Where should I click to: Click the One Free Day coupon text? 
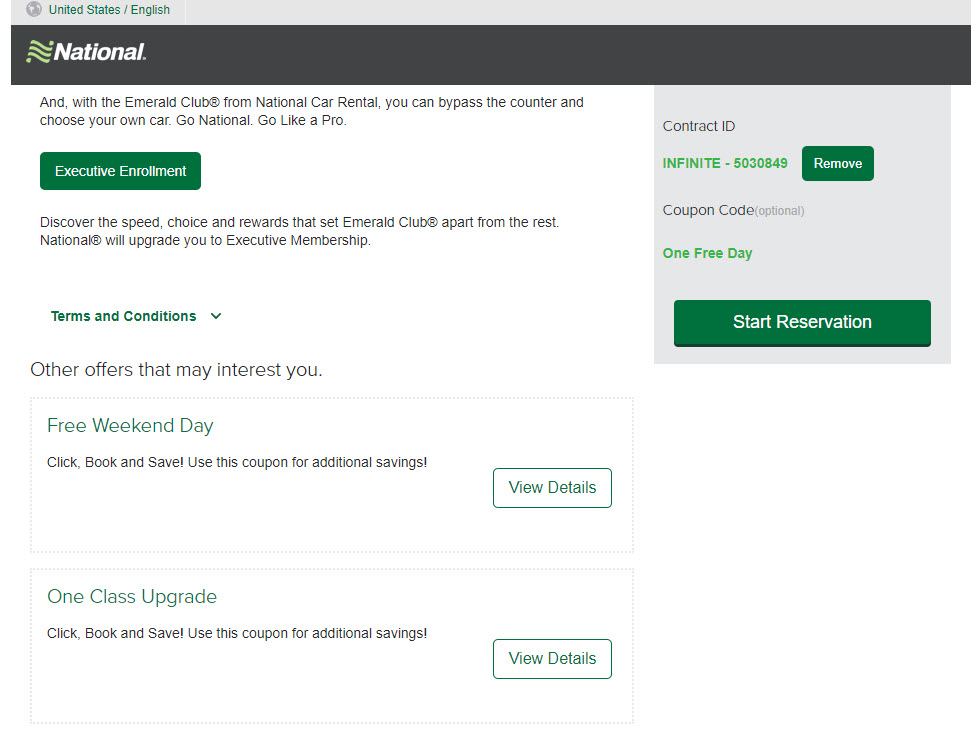pyautogui.click(x=707, y=253)
